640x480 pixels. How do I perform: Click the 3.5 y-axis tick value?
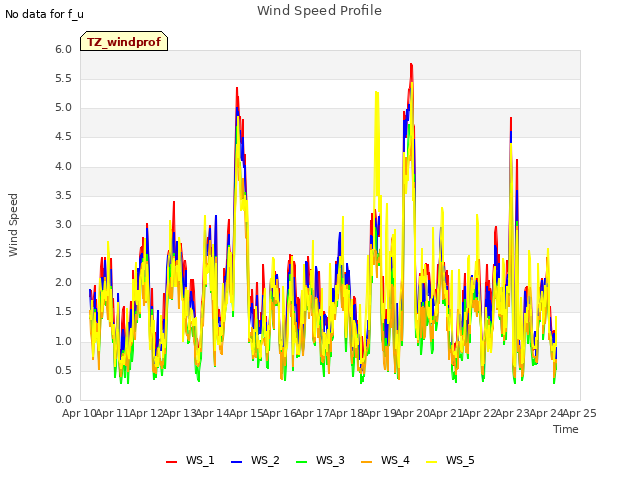pyautogui.click(x=63, y=196)
